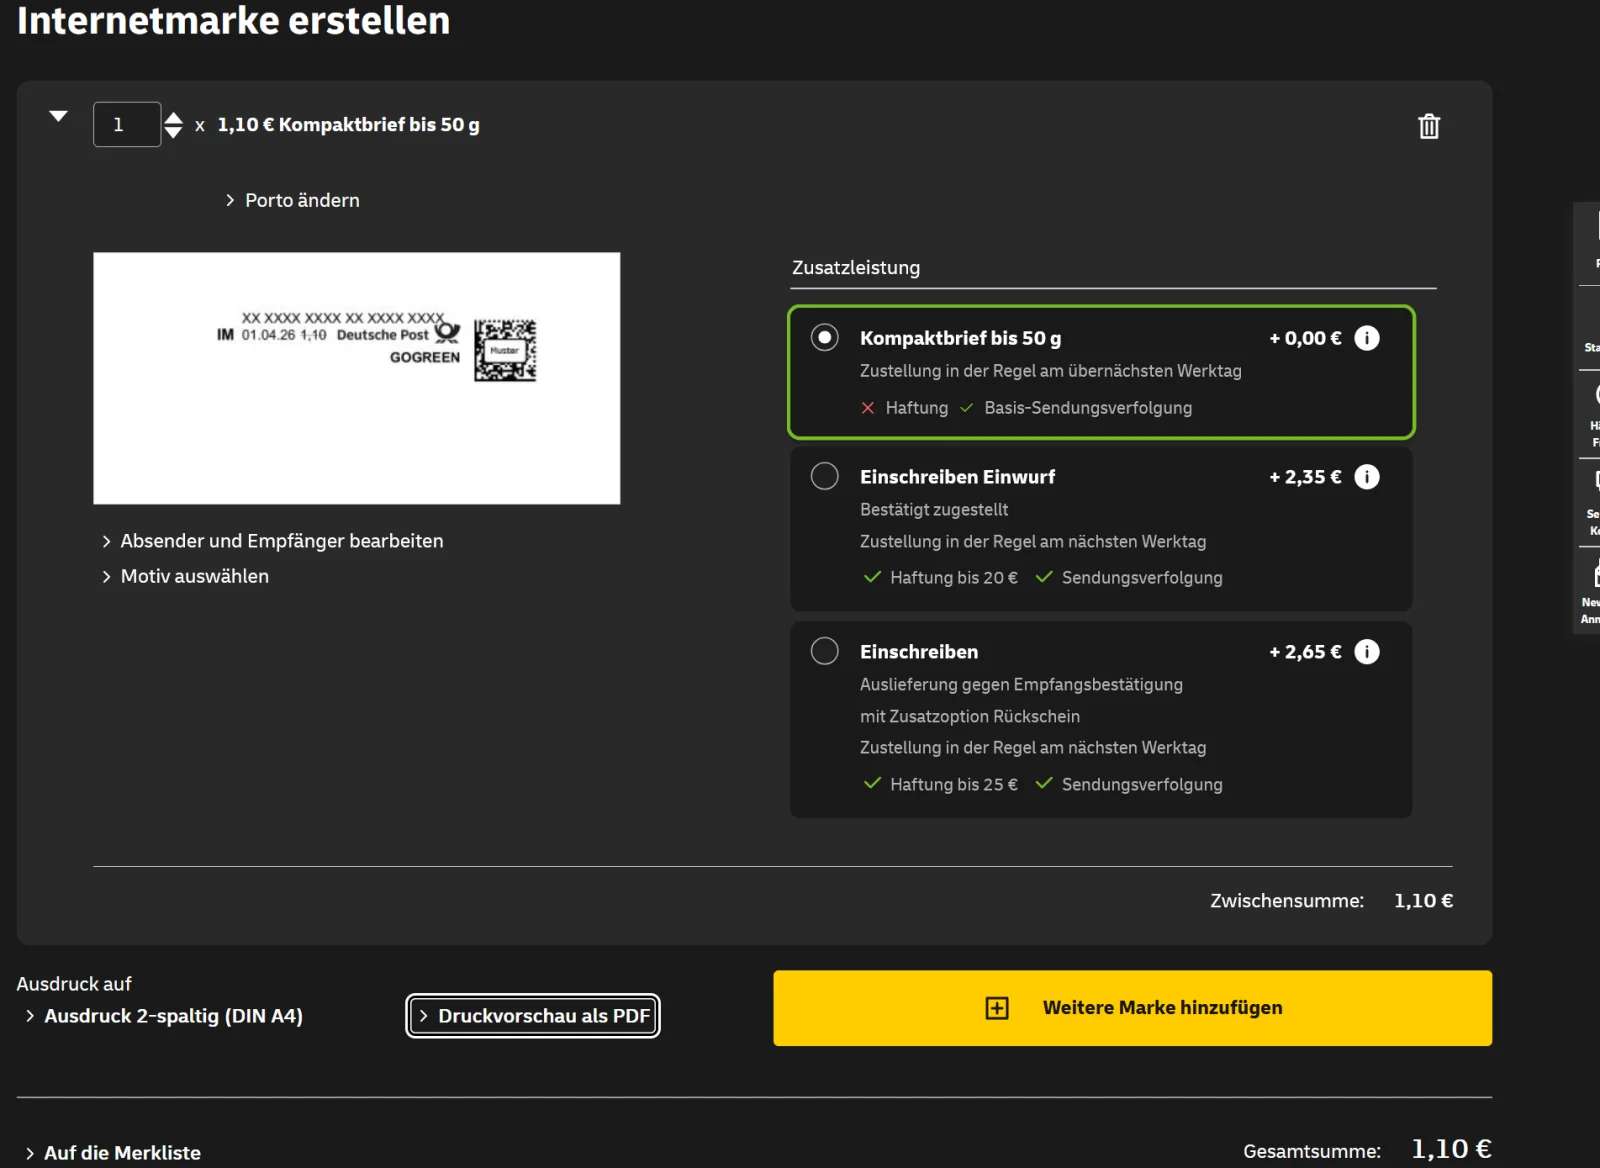
Task: Click the Zusatzleistung heading
Action: point(856,268)
